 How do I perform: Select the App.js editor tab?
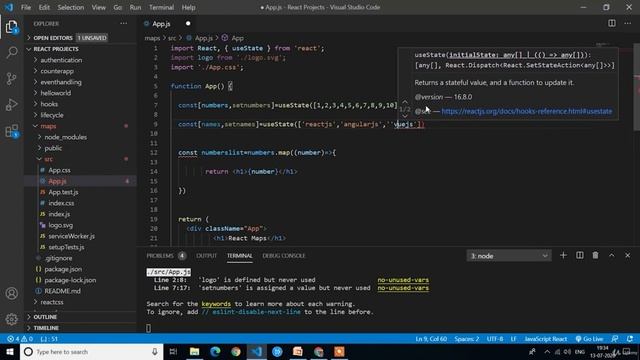tap(167, 24)
